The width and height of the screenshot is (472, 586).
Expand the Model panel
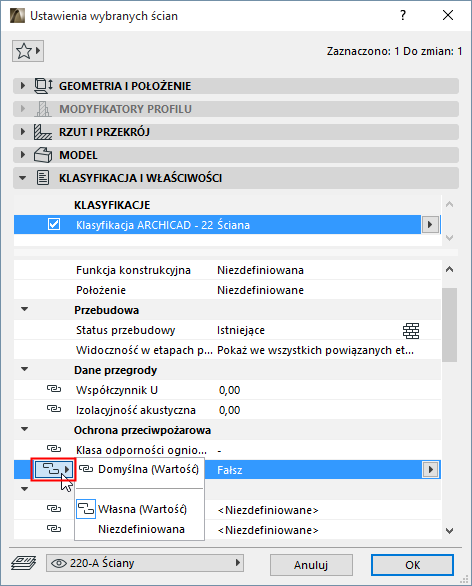tap(23, 155)
